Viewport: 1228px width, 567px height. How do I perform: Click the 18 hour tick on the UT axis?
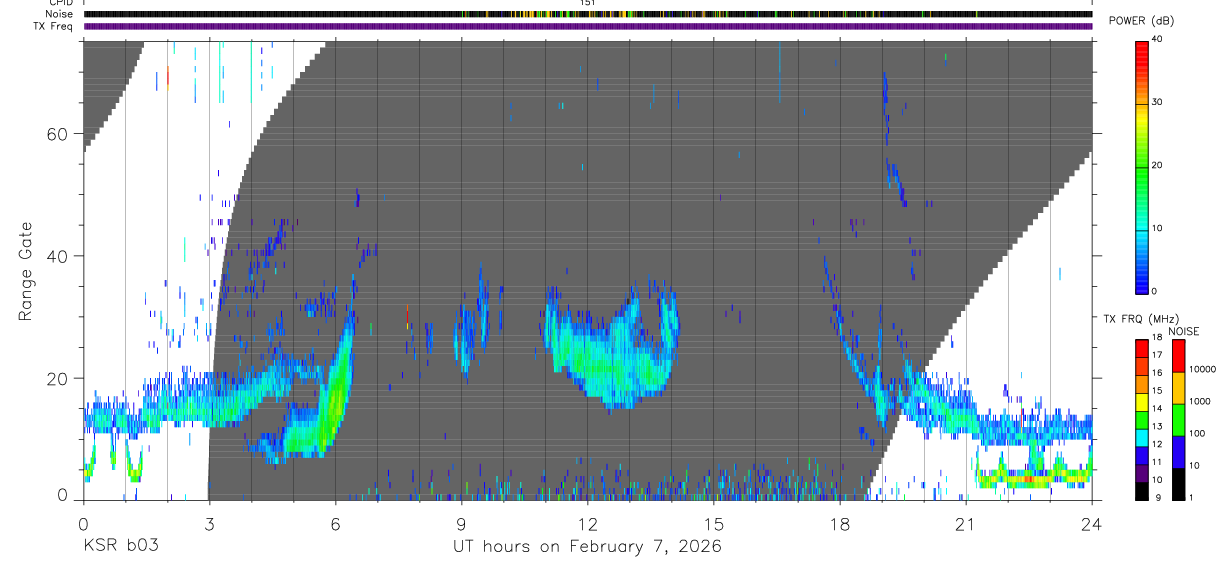click(x=840, y=523)
